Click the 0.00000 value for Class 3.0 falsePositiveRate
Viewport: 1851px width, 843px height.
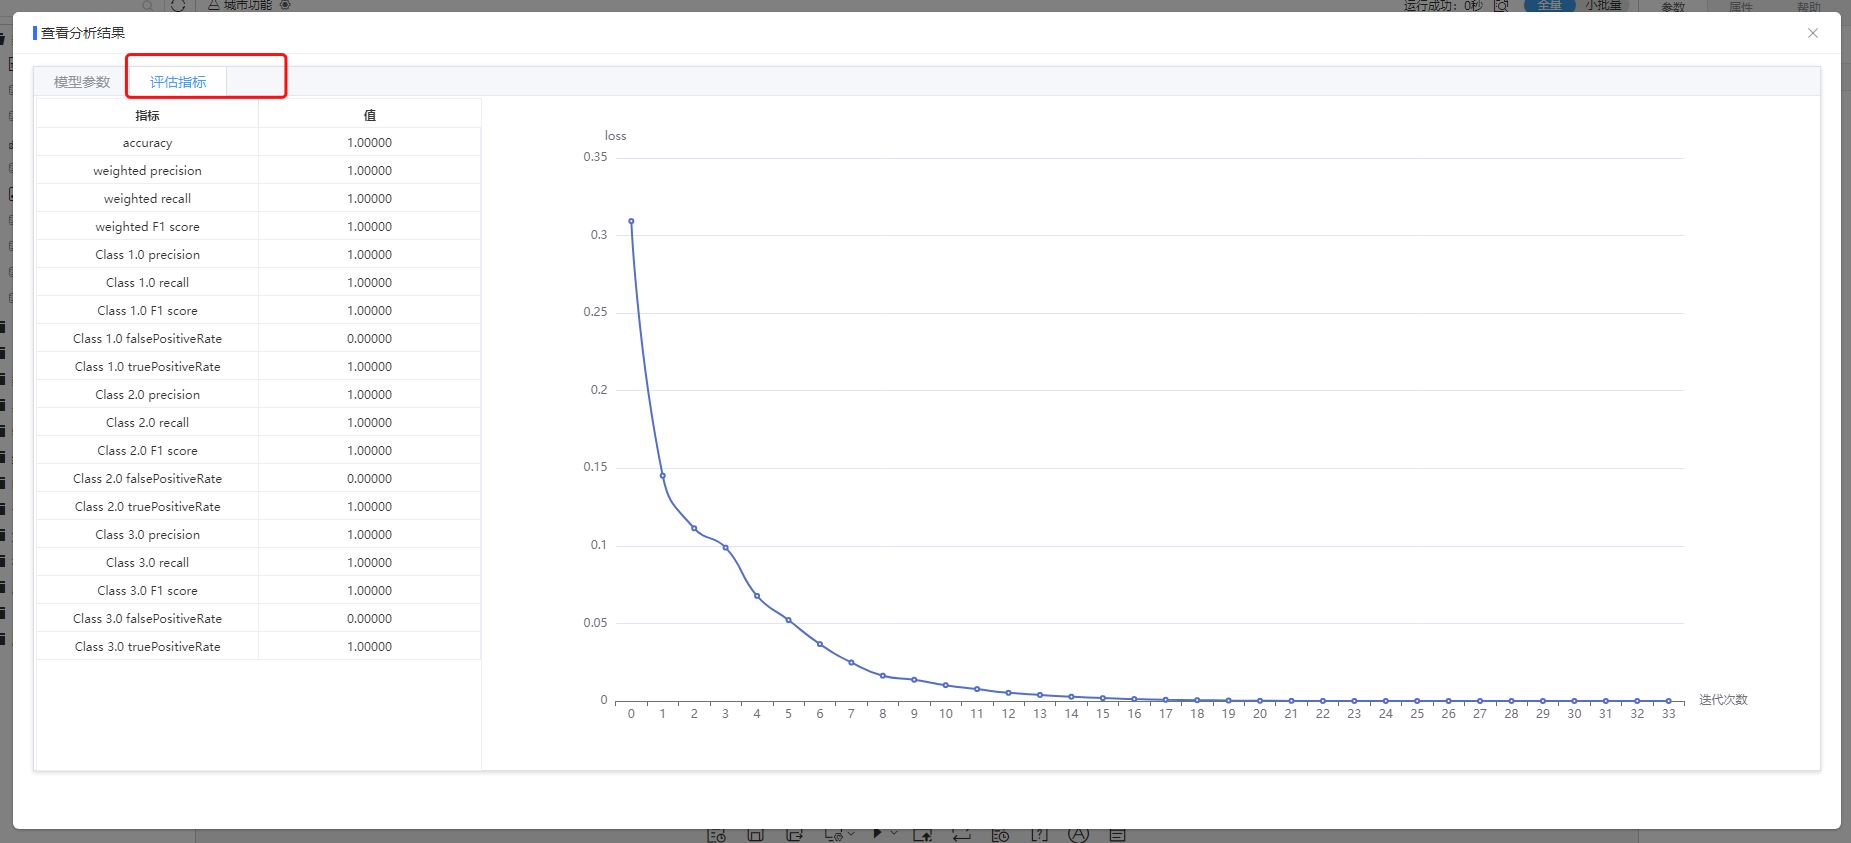[369, 619]
